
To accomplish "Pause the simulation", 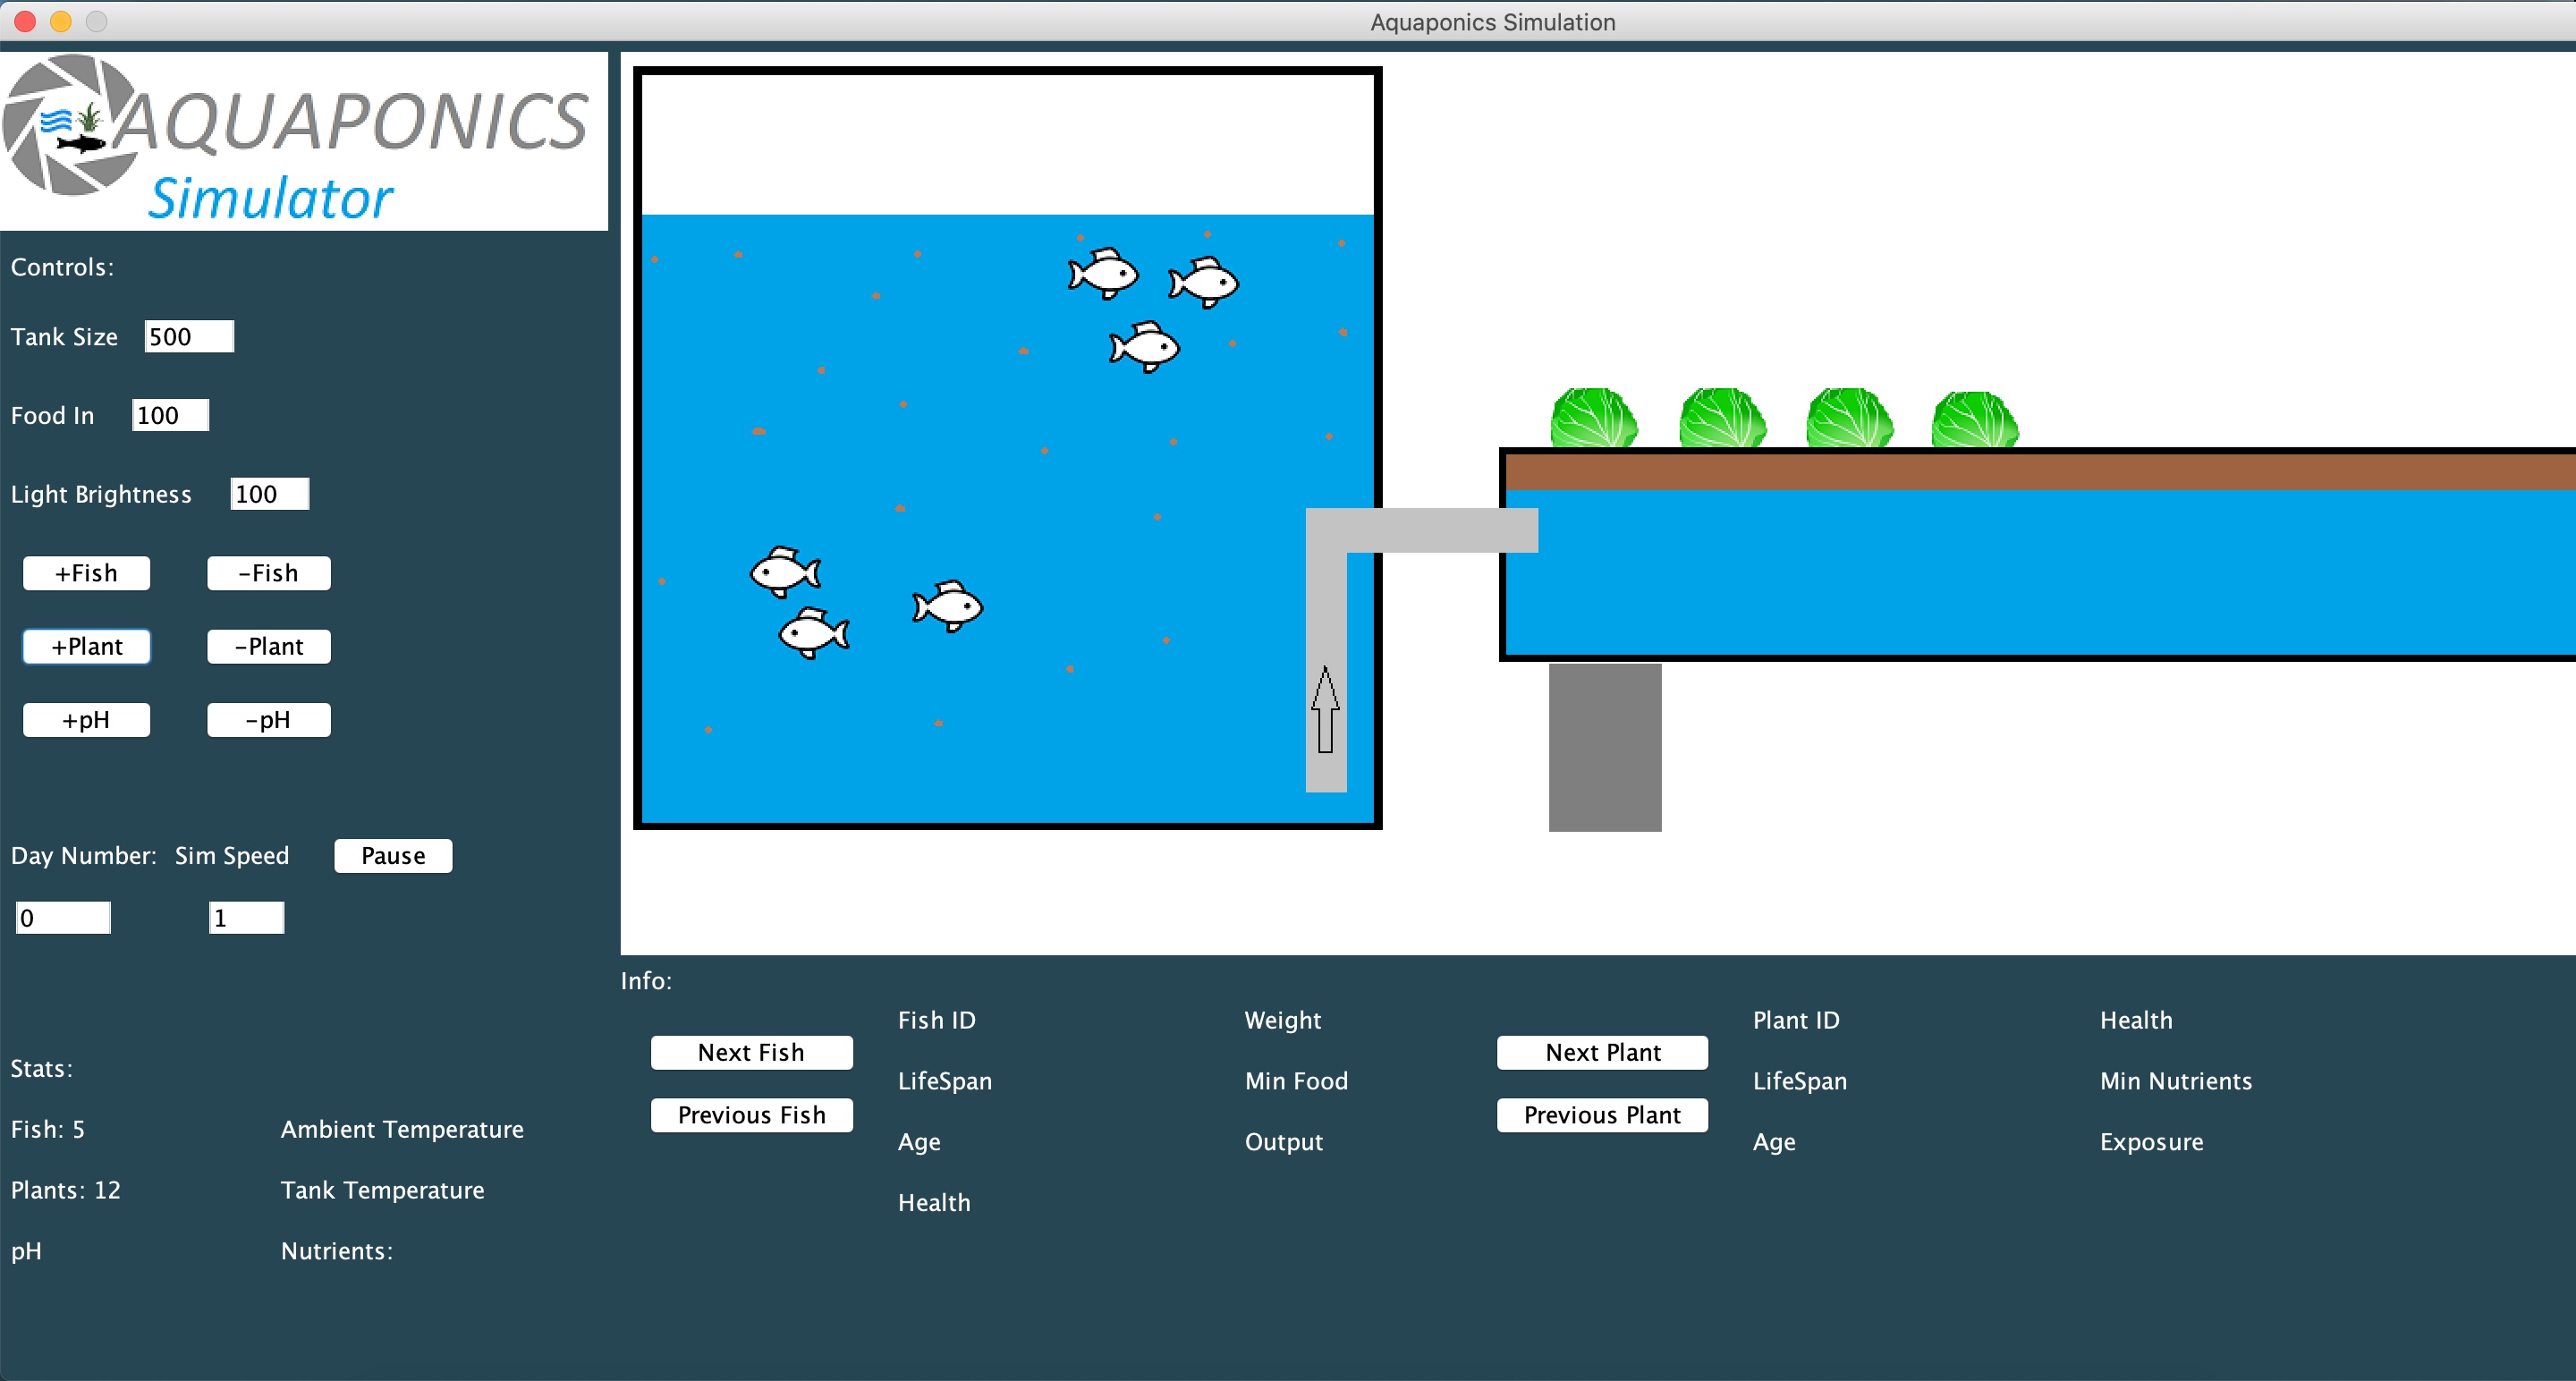I will point(393,856).
